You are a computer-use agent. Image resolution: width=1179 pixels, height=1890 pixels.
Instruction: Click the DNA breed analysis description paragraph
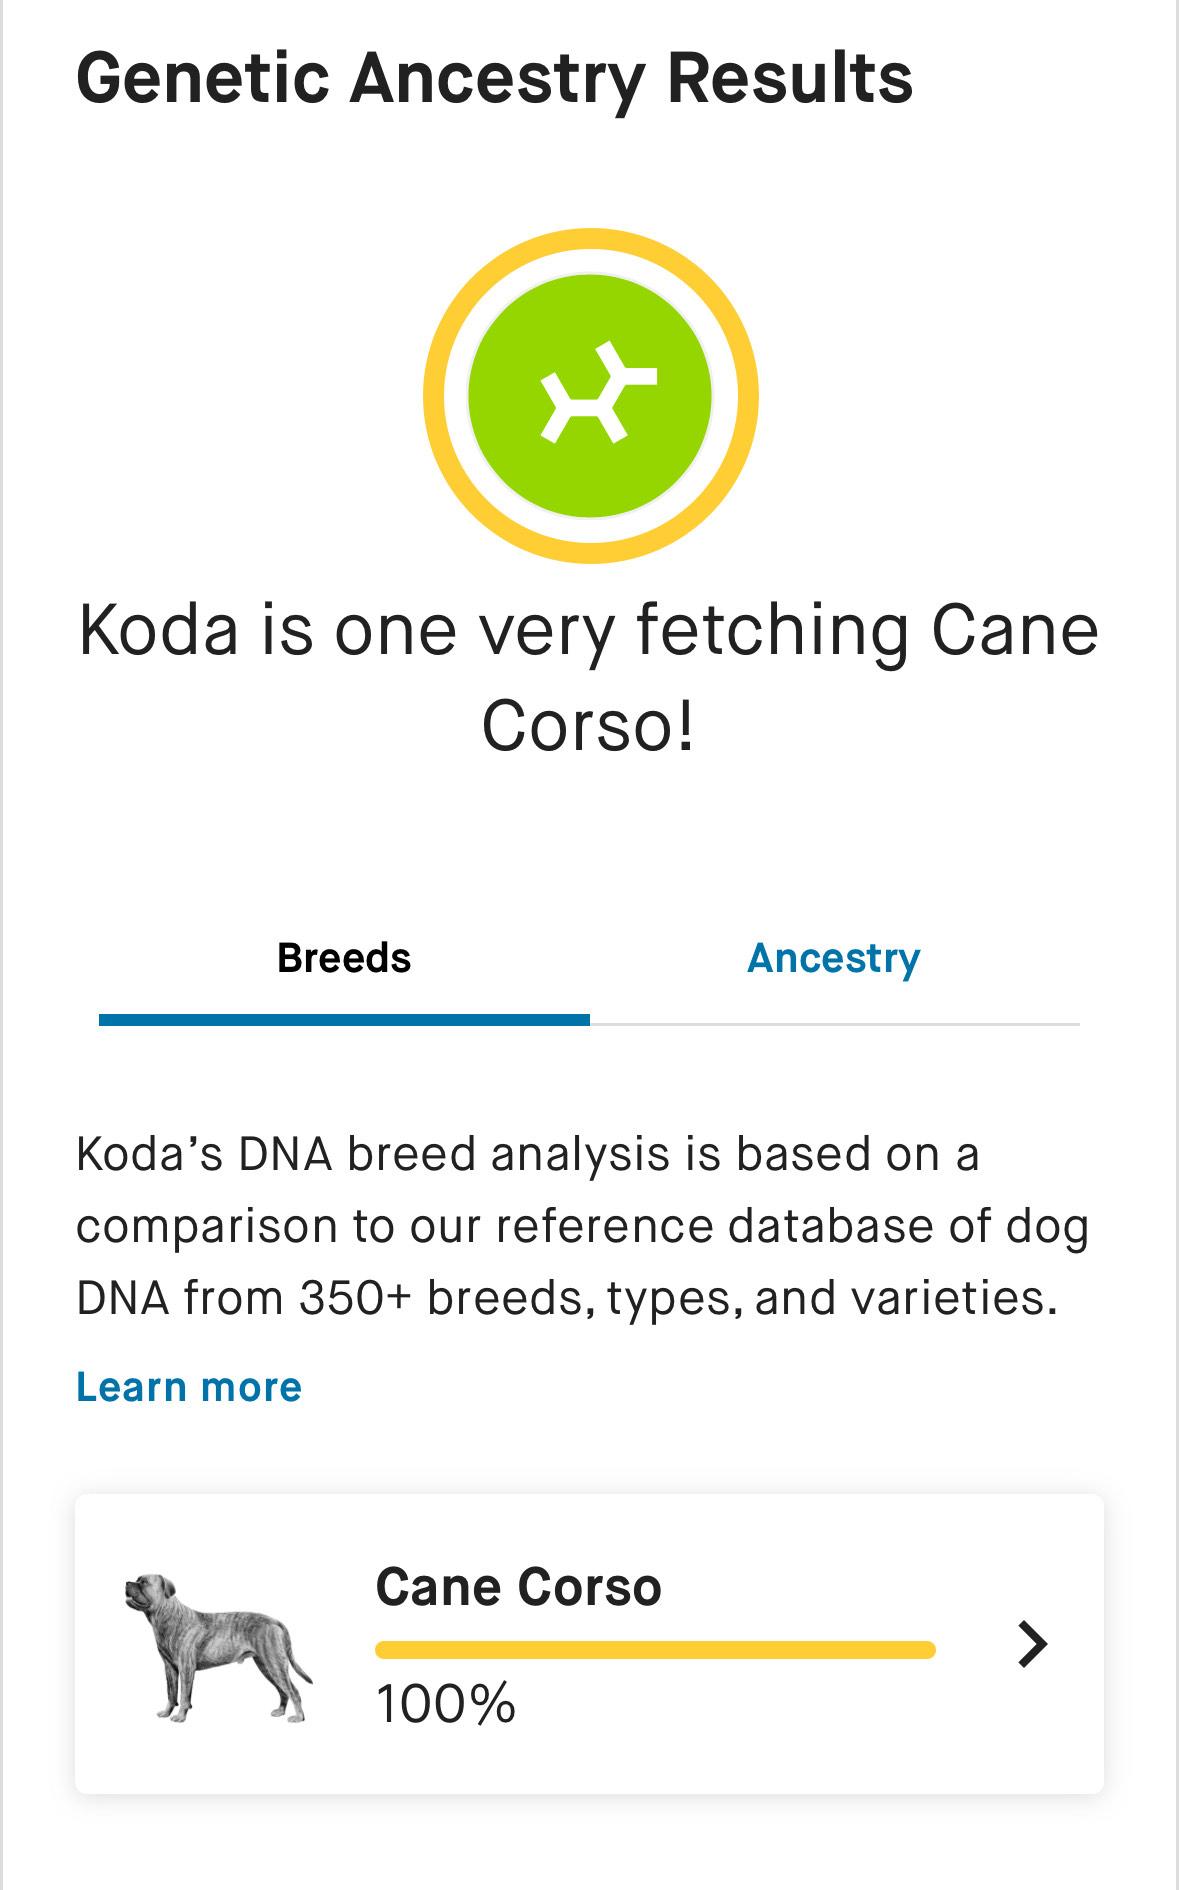[582, 1226]
